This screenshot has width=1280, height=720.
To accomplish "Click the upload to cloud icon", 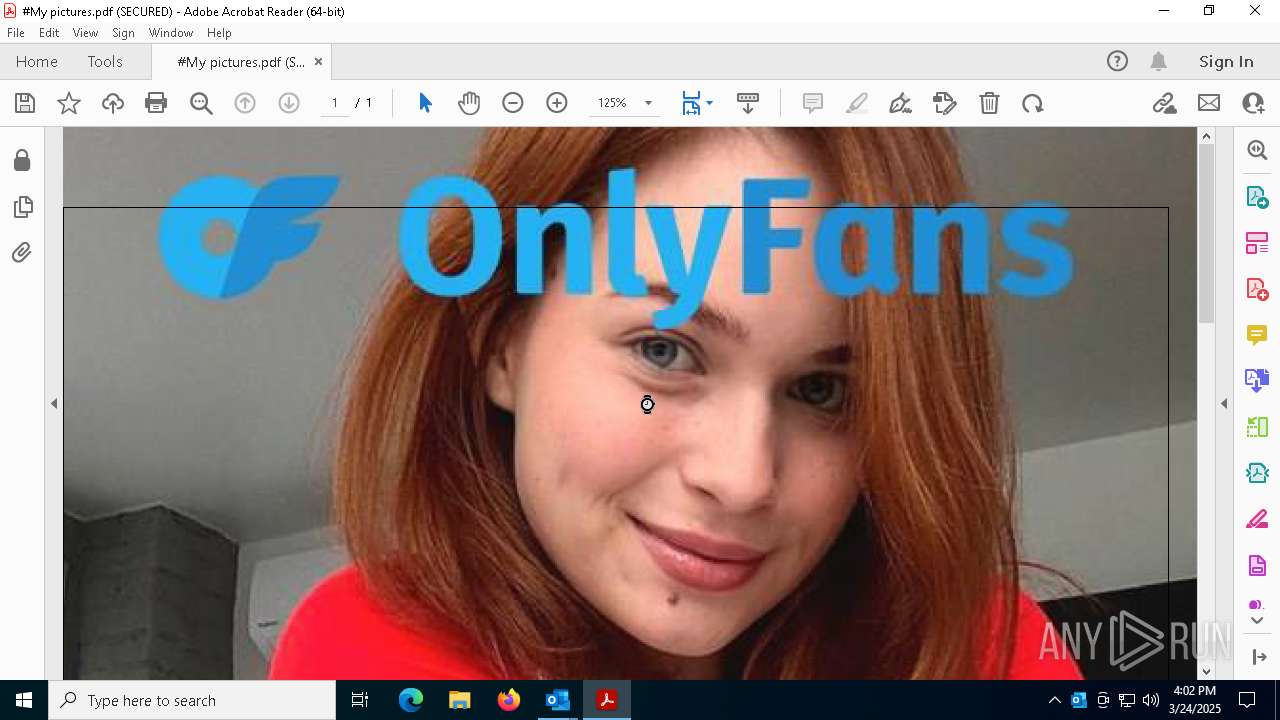I will click(113, 103).
